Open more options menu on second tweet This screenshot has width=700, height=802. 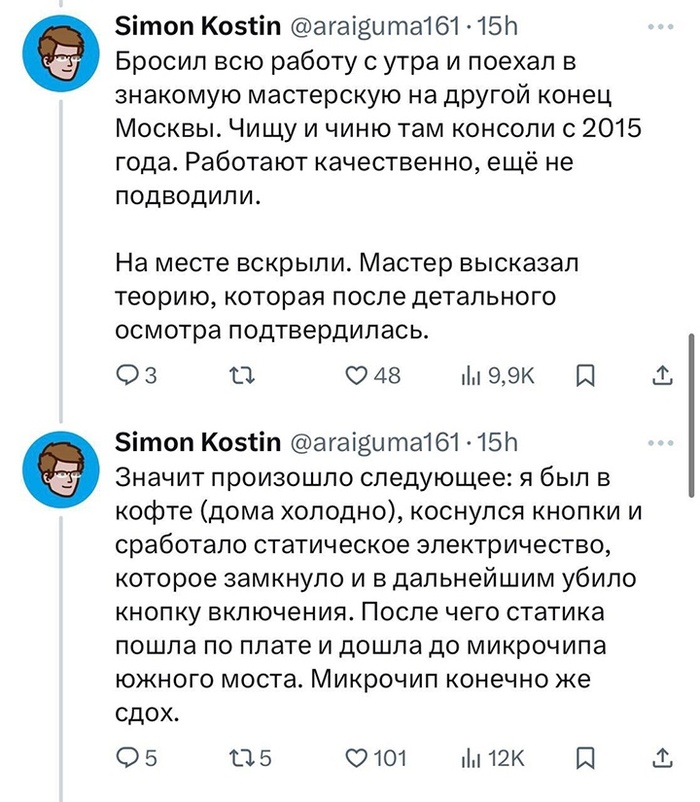[661, 440]
